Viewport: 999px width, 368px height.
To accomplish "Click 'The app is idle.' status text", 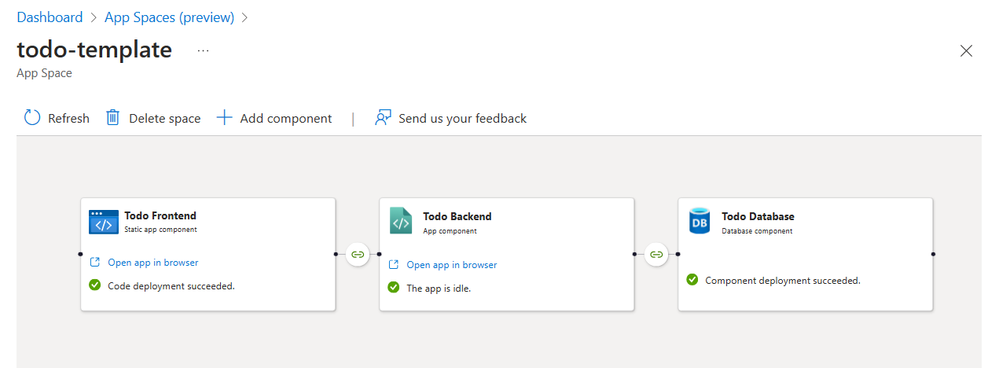I will coord(439,288).
